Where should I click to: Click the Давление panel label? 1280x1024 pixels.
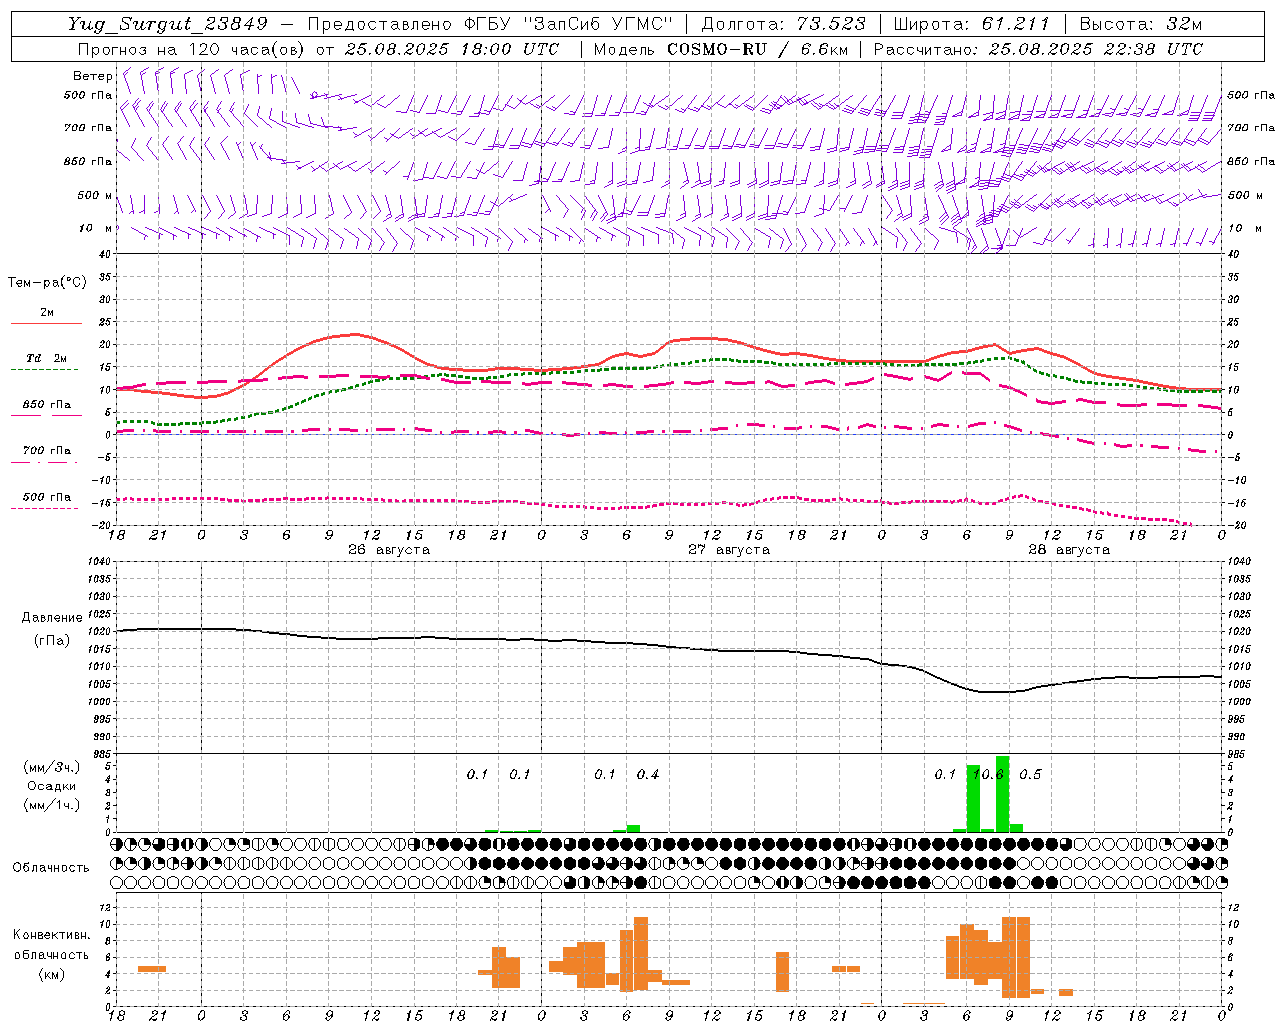[52, 618]
